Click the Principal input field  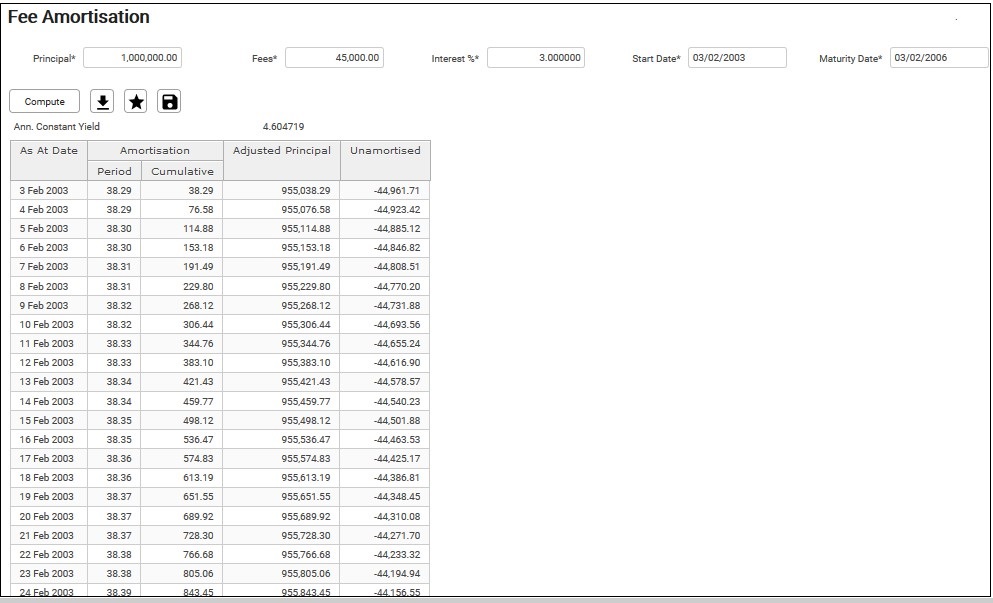pyautogui.click(x=132, y=58)
